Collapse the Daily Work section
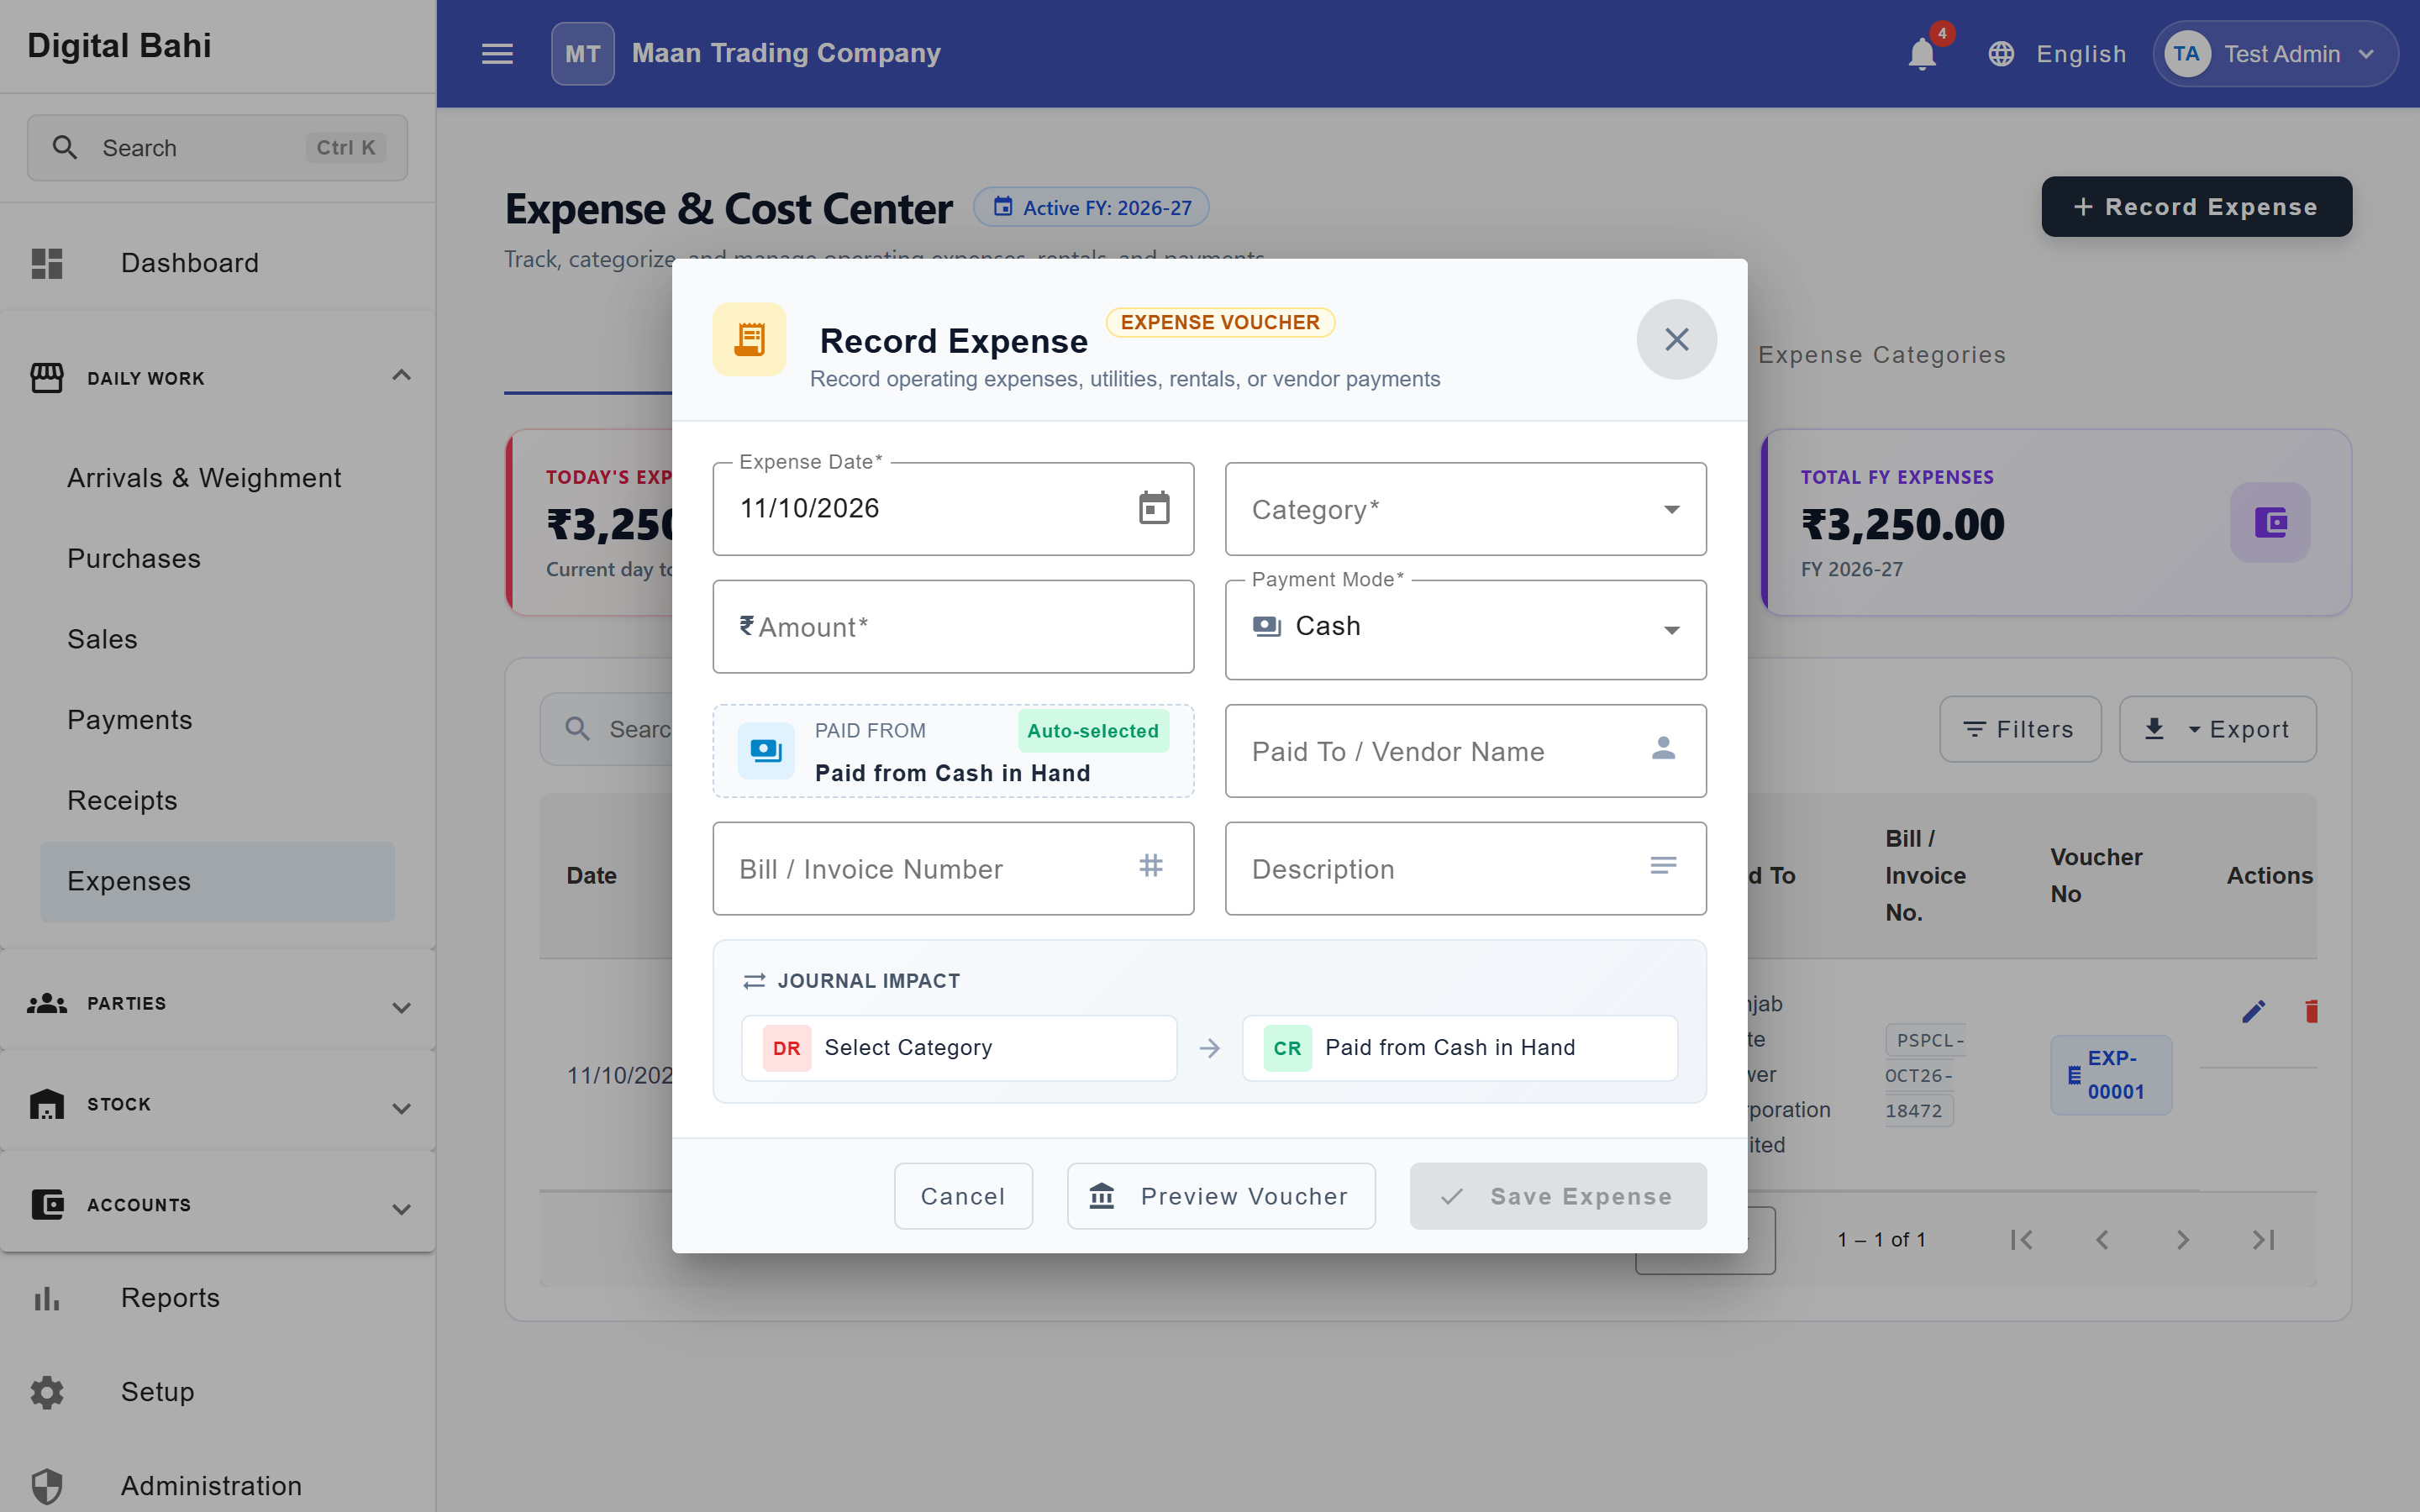Screen dimensions: 2420x1512 pos(218,378)
